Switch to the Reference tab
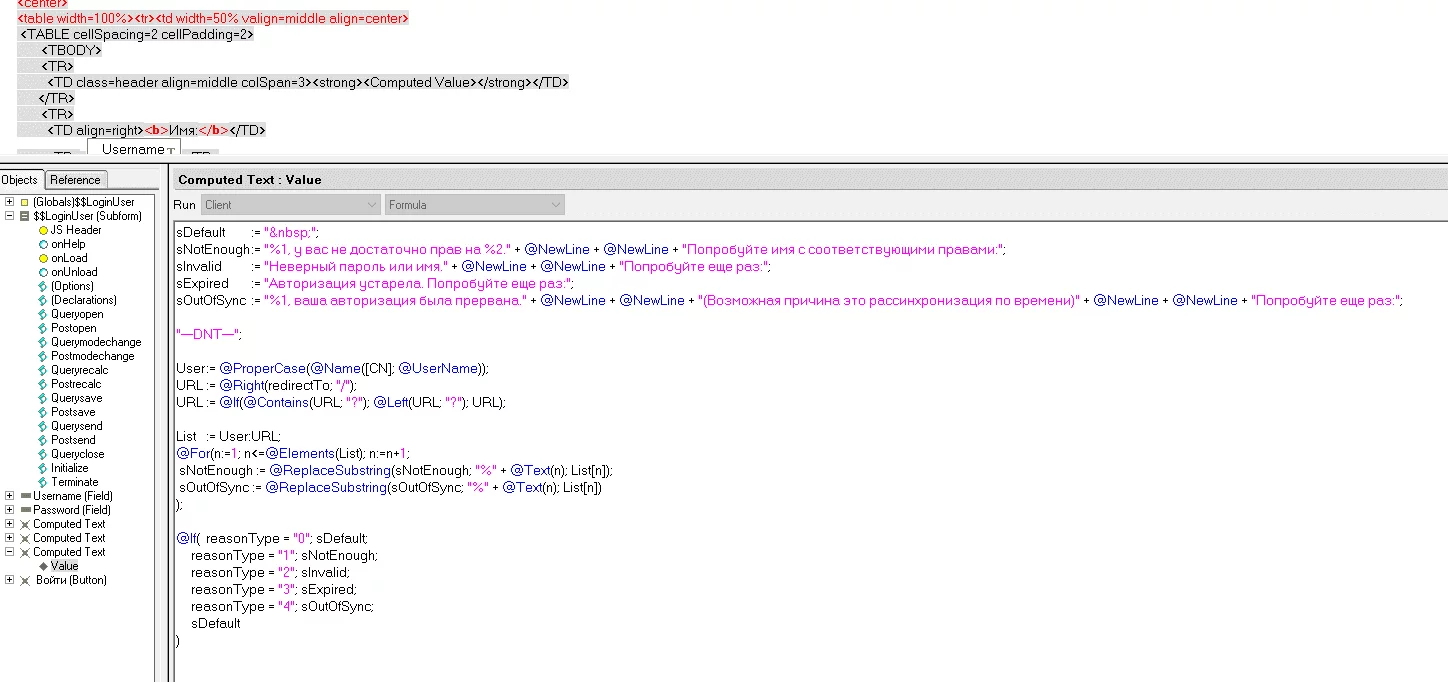Viewport: 1448px width, 682px height. (76, 180)
